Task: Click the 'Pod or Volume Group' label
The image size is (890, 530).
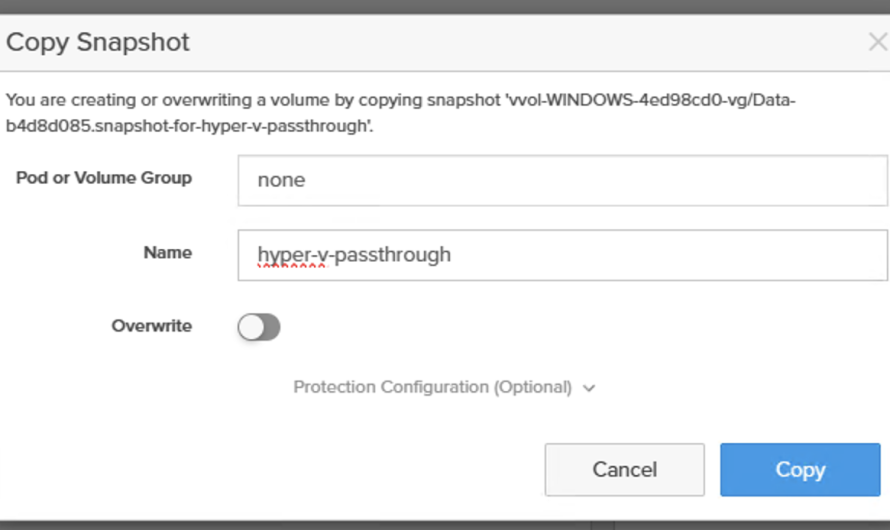Action: pyautogui.click(x=104, y=178)
